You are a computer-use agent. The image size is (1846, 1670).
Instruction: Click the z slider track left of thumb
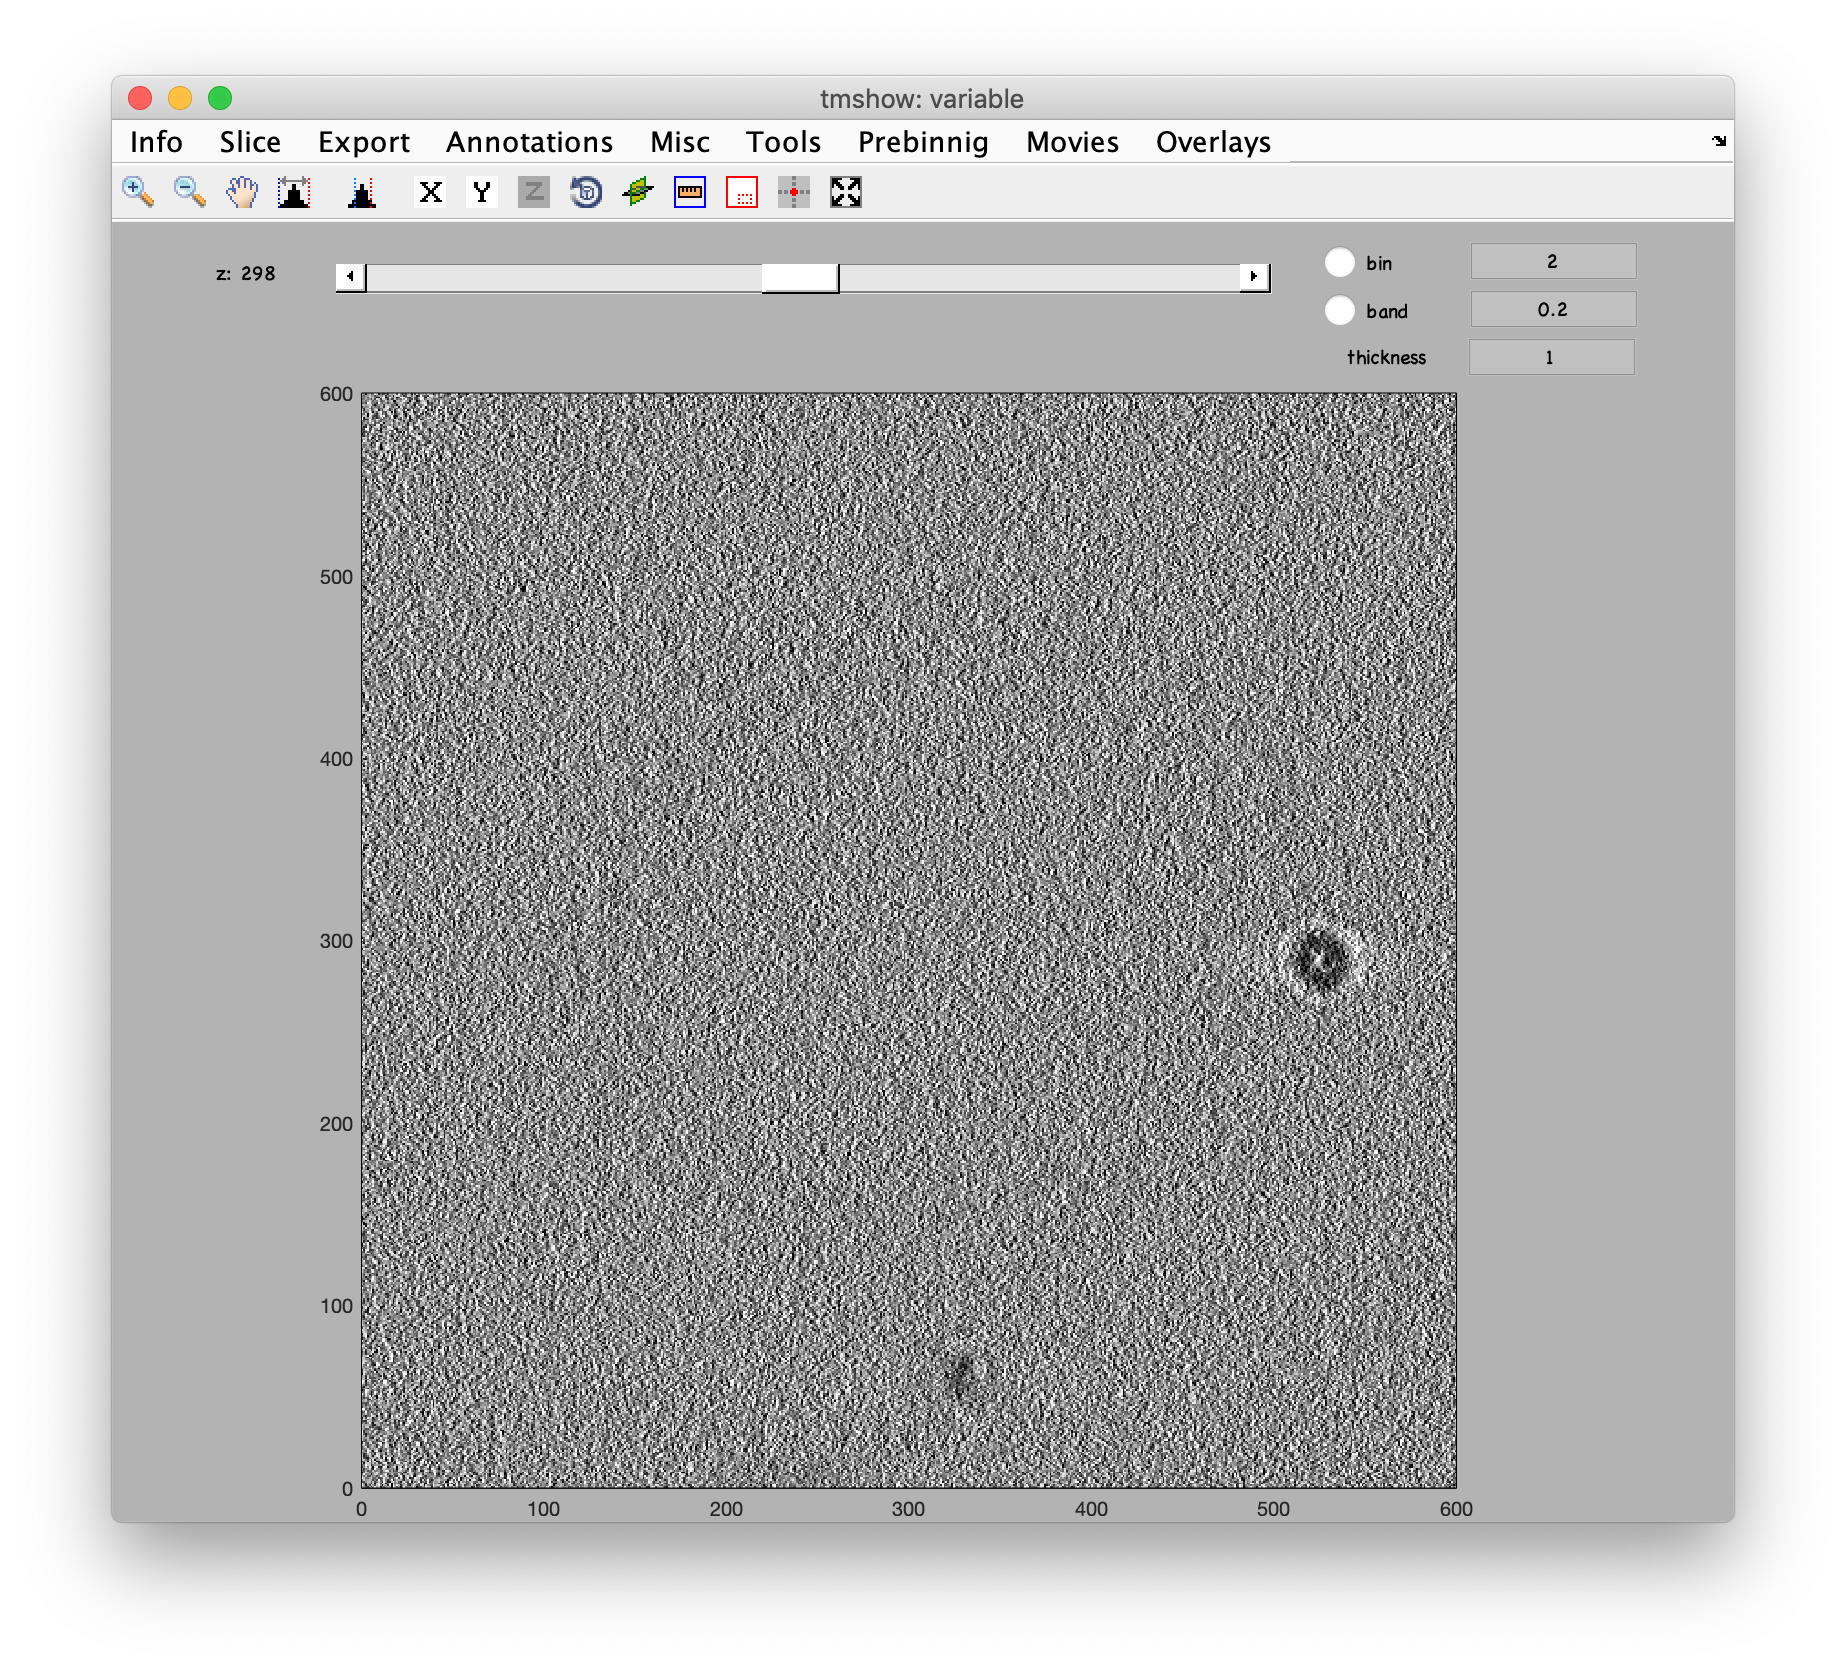coord(563,277)
